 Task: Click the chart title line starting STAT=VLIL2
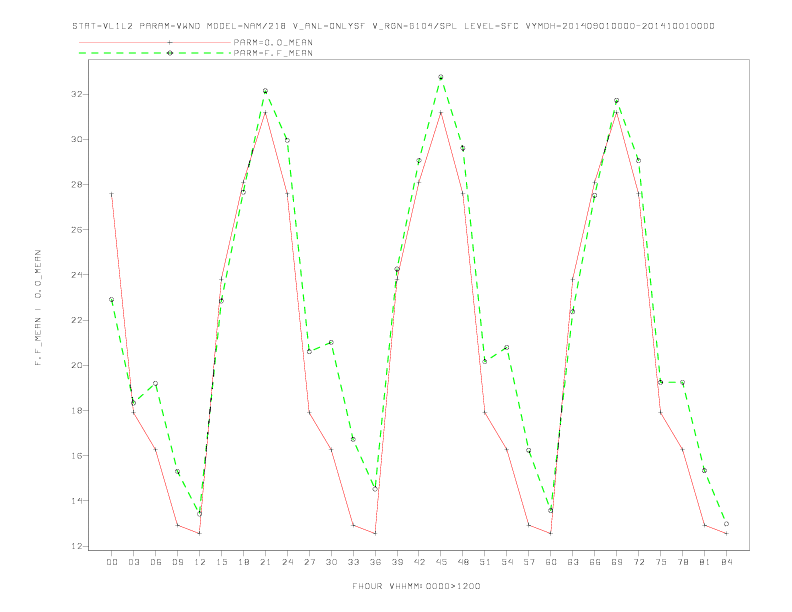[x=393, y=26]
